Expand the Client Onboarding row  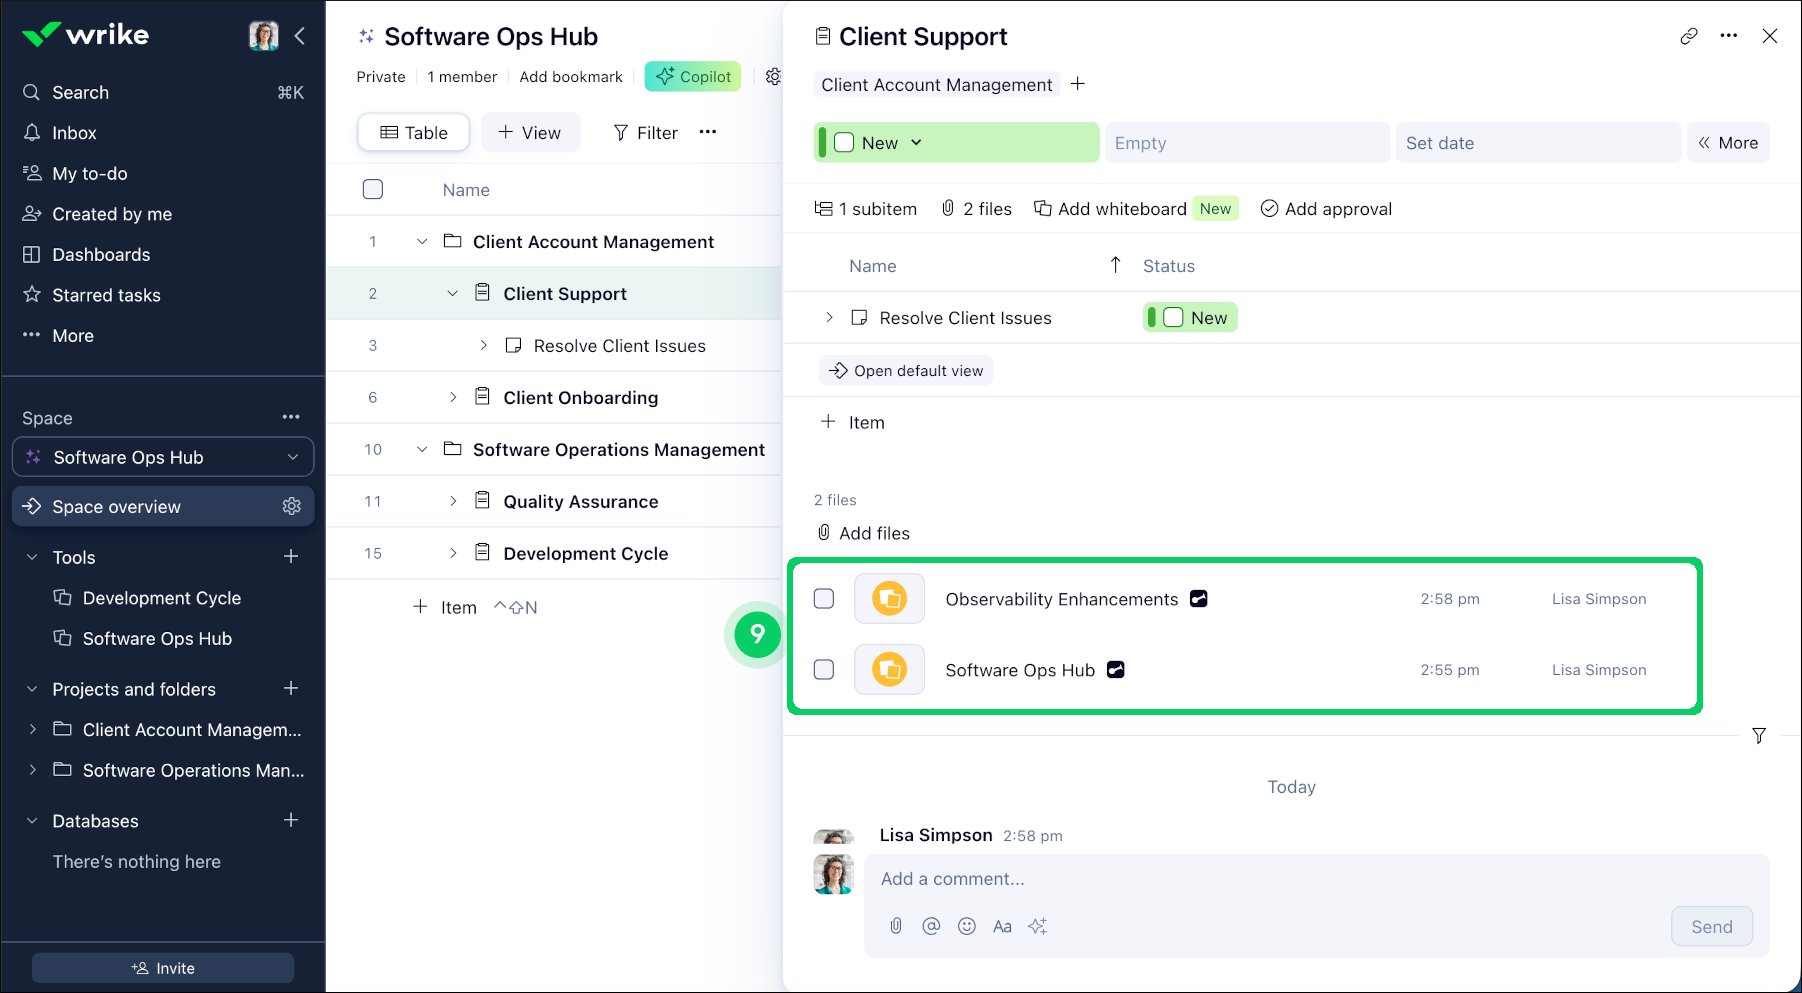(453, 397)
